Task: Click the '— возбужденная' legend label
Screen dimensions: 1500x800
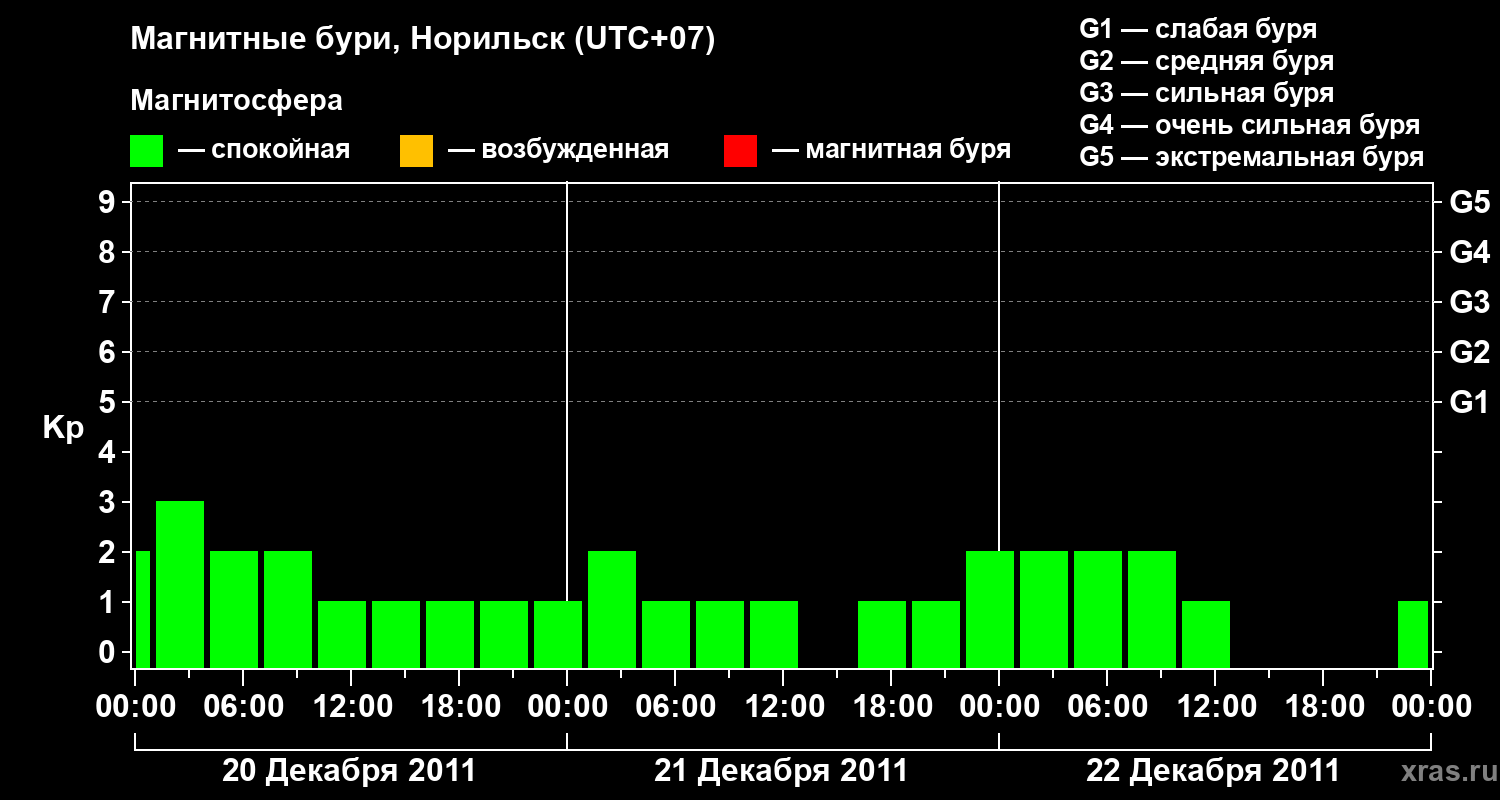Action: click(x=558, y=150)
